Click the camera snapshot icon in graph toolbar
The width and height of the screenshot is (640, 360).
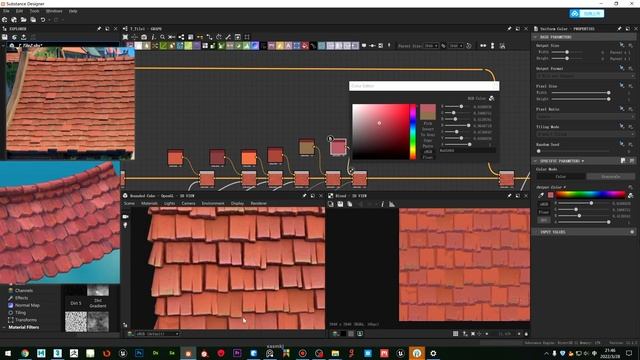click(144, 37)
